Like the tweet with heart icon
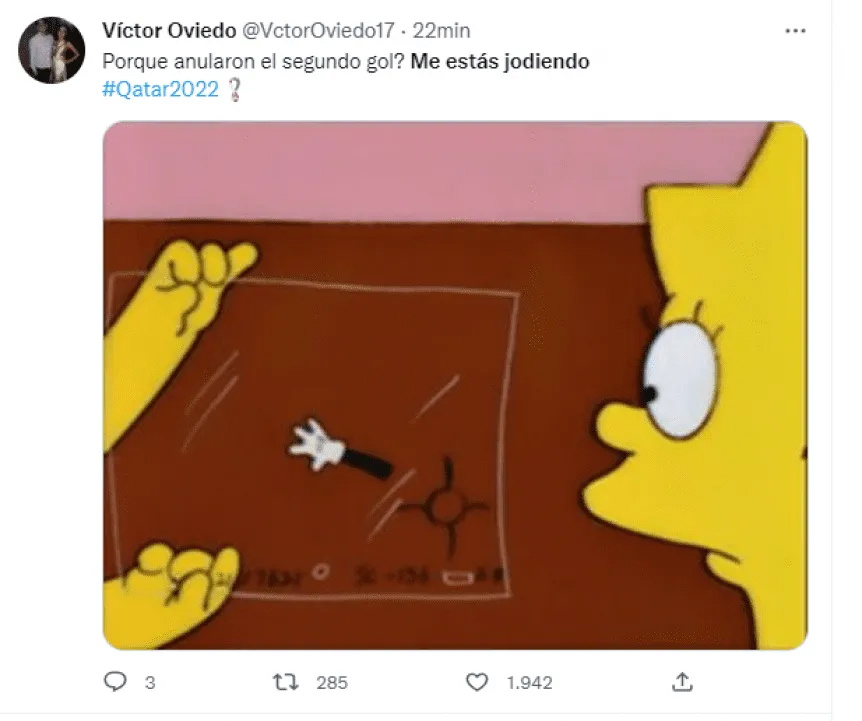Screen dimensions: 862x721 pyautogui.click(x=477, y=682)
